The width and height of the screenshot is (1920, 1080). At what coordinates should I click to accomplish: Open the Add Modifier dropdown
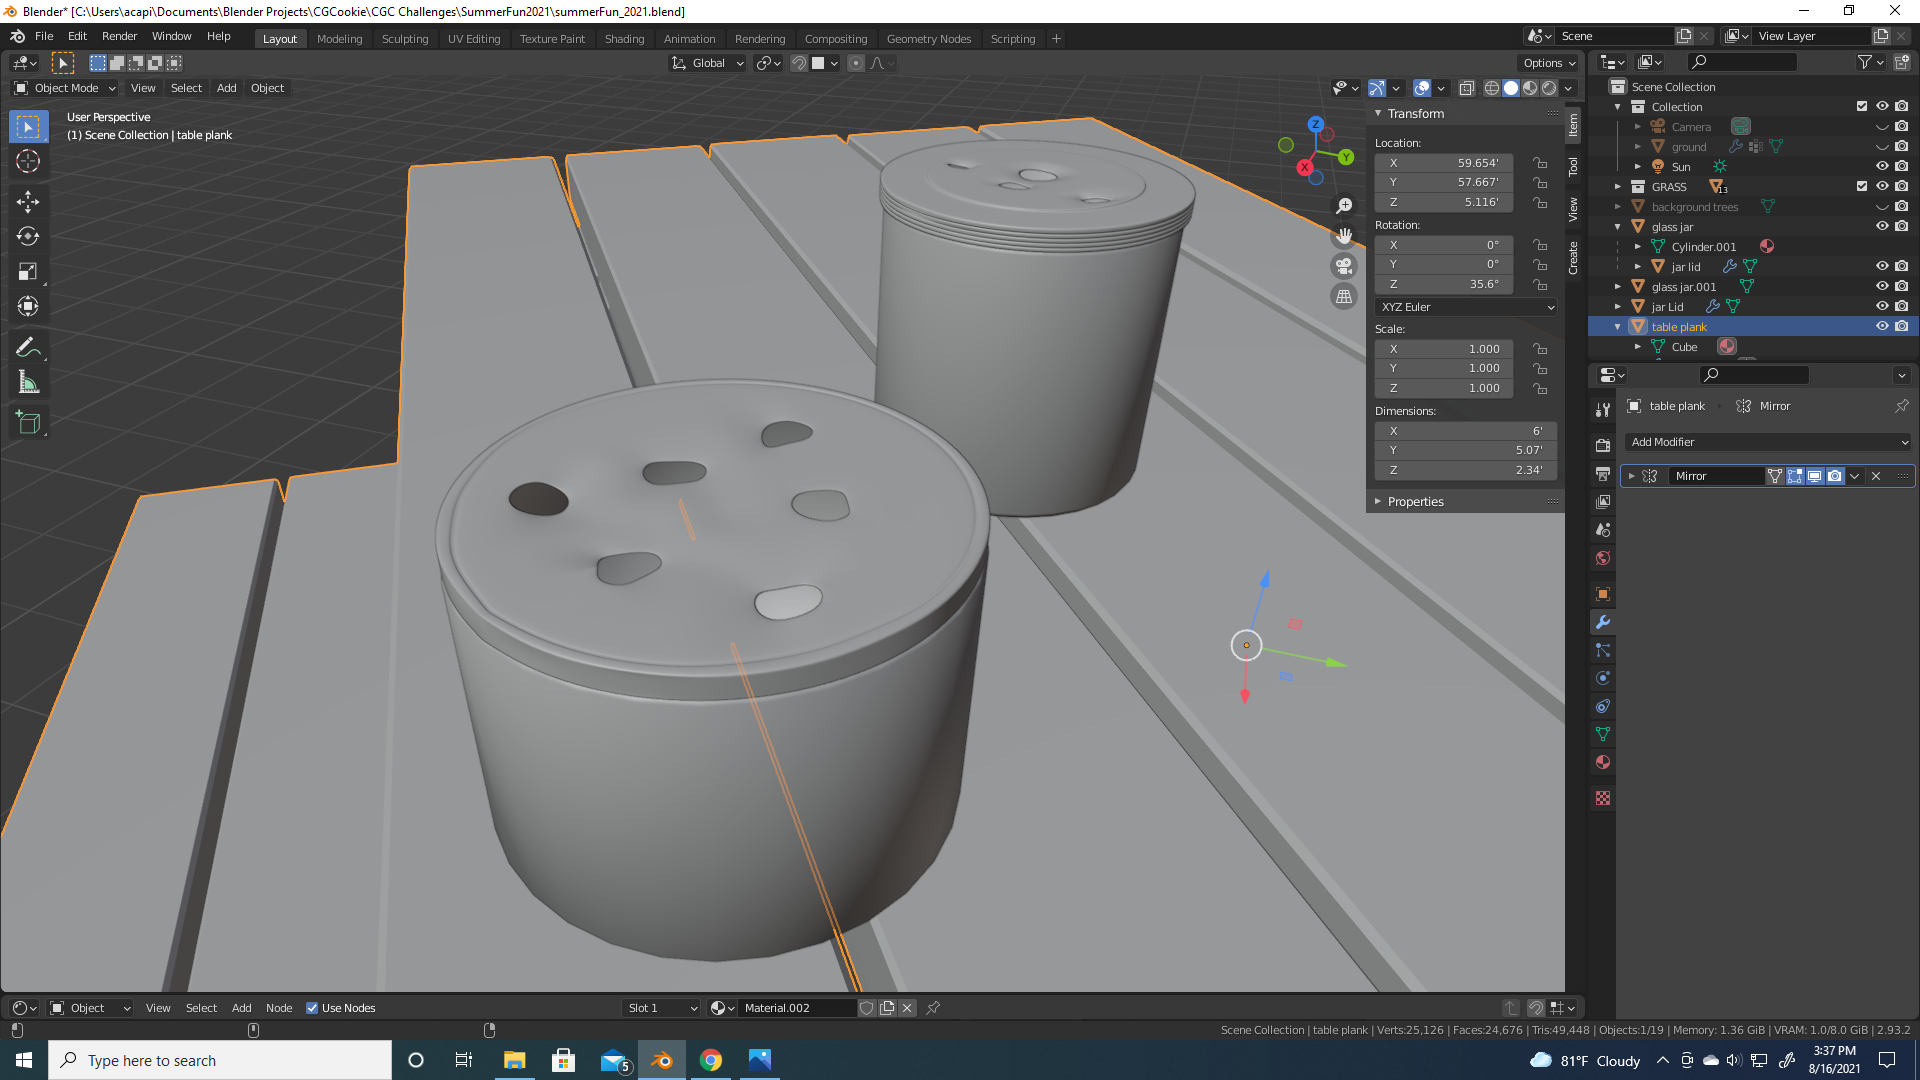click(1768, 442)
